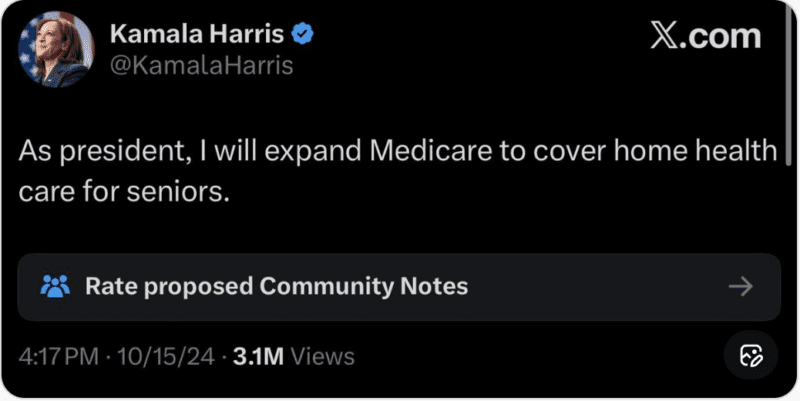Click the X logo in the watermark
Viewport: 800px width, 401px height.
[665, 36]
